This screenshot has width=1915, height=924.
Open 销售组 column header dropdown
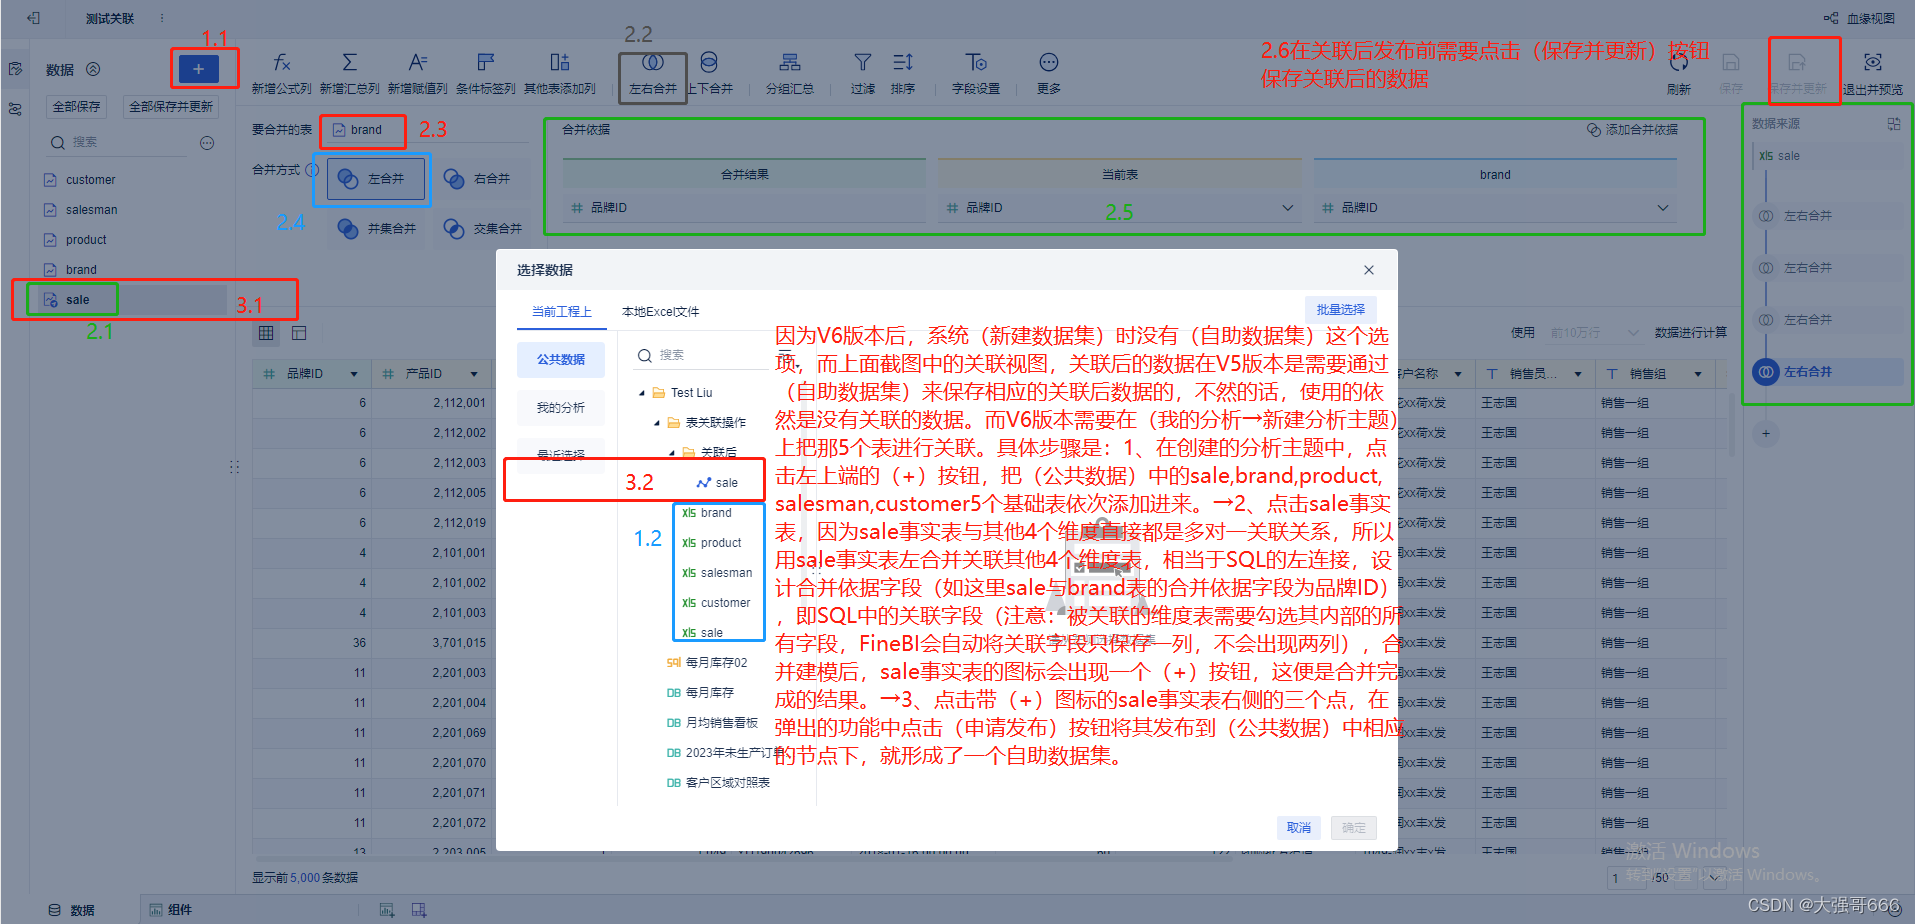point(1698,374)
